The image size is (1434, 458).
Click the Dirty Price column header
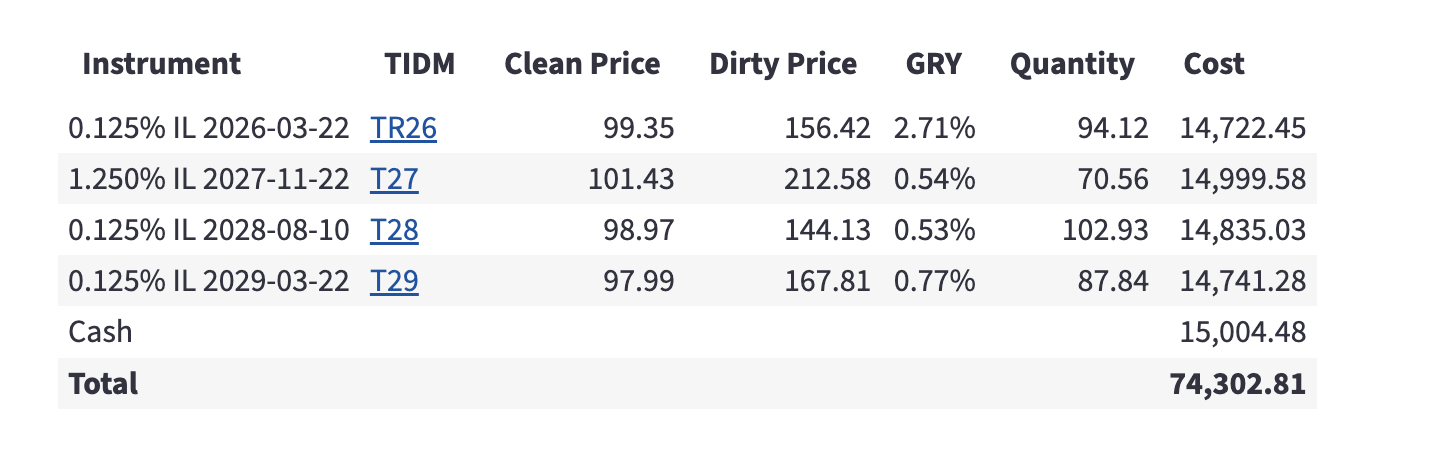coord(783,64)
